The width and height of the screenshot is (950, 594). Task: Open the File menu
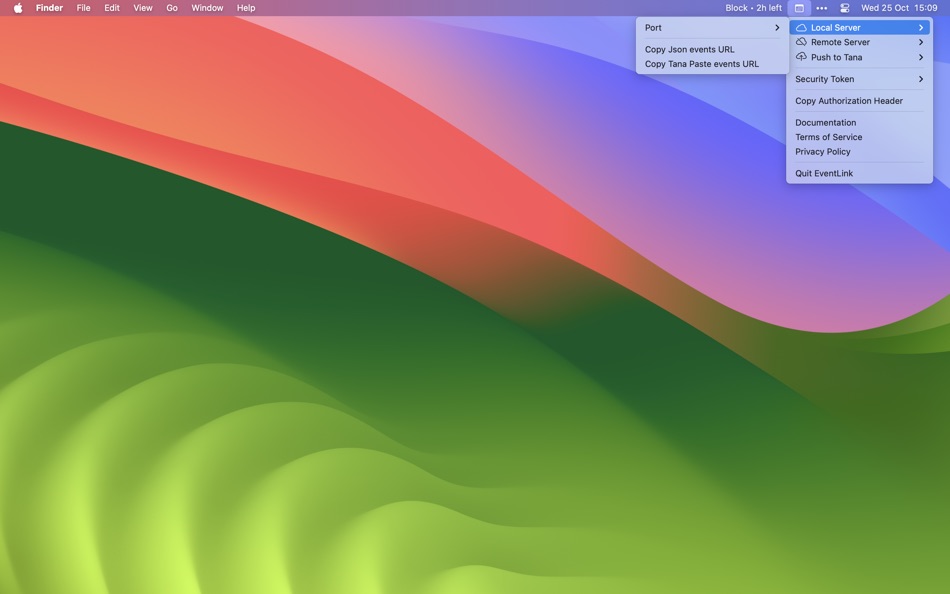click(x=84, y=8)
